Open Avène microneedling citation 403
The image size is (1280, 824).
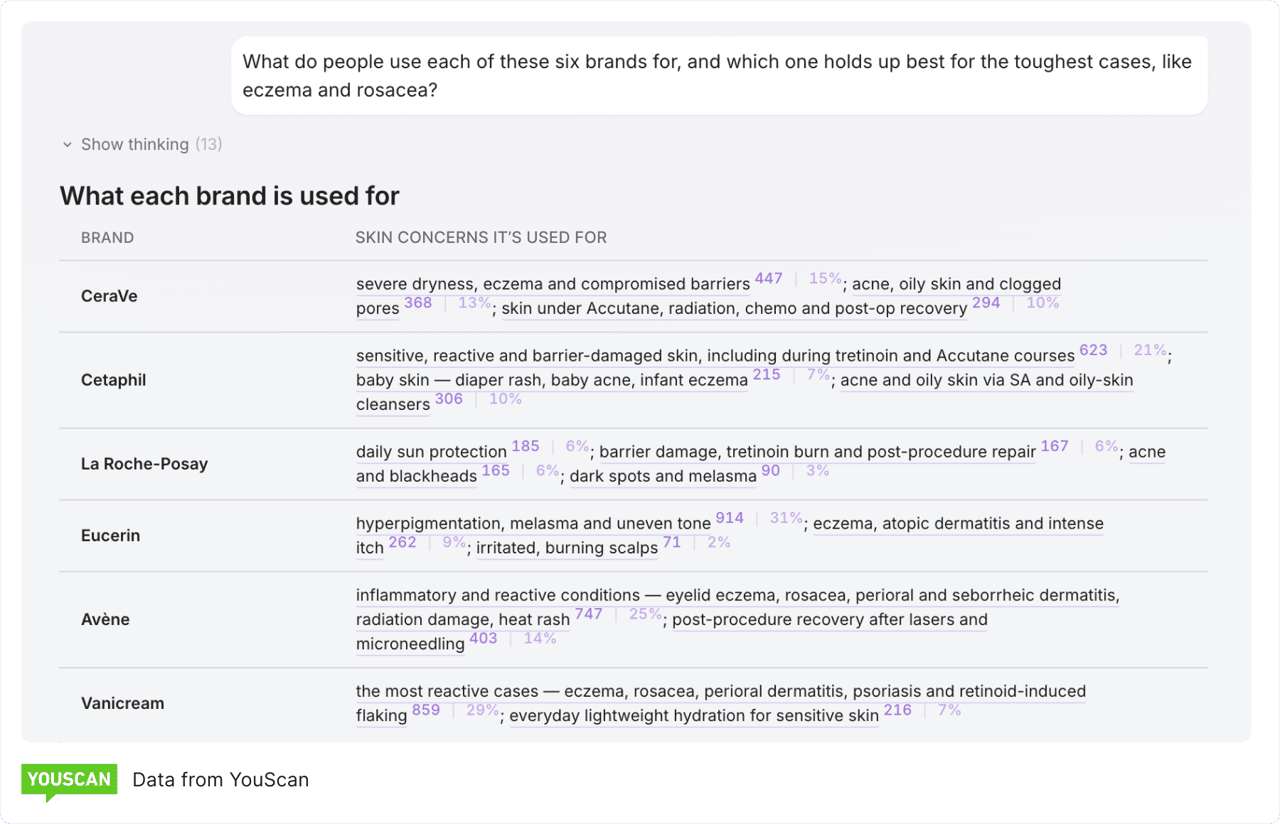click(483, 639)
